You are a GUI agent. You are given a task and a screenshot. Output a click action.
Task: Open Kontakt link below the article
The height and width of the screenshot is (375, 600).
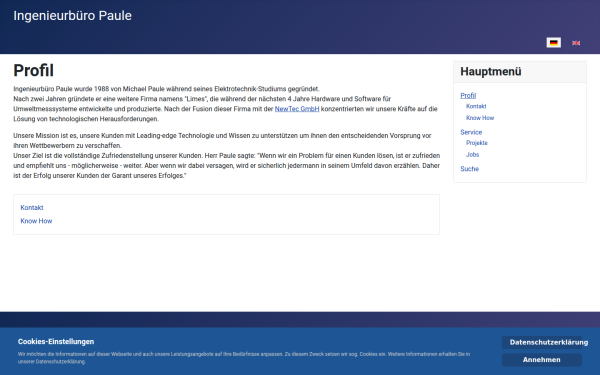32,207
